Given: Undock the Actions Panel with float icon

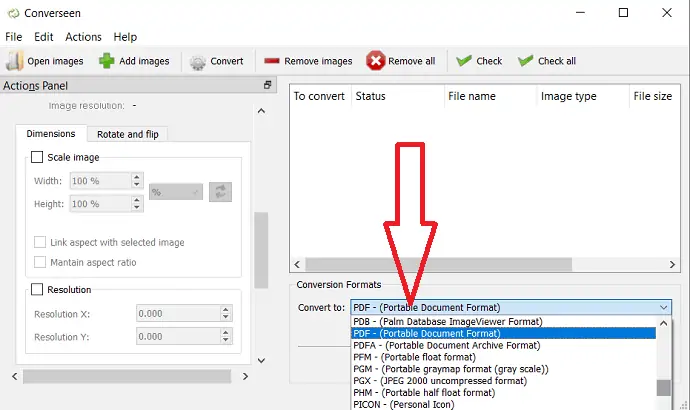Looking at the screenshot, I should (267, 85).
